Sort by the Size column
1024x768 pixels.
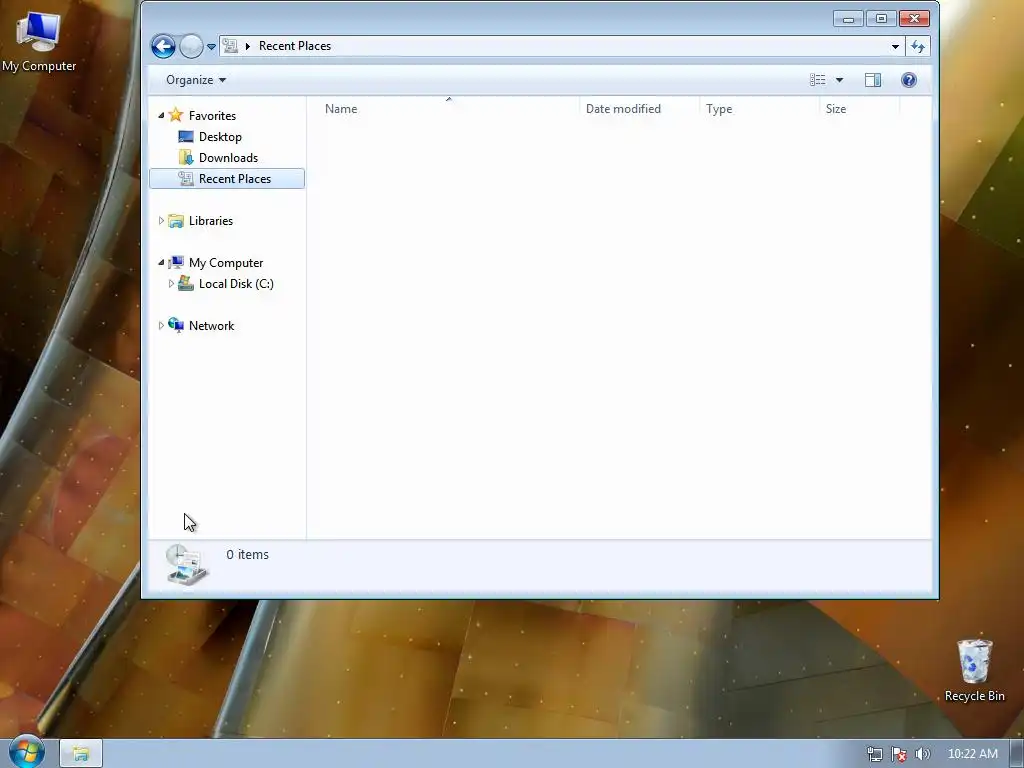pos(859,108)
